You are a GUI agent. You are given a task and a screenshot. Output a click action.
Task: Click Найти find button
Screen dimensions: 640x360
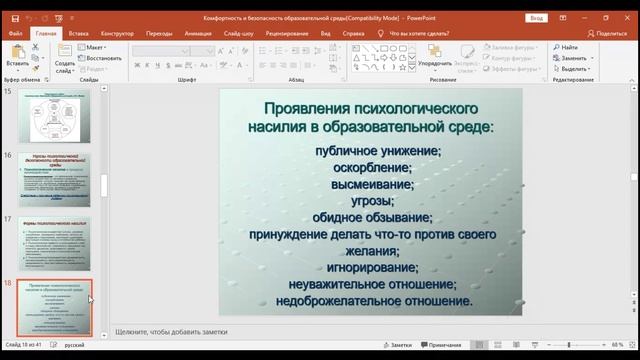pos(566,47)
